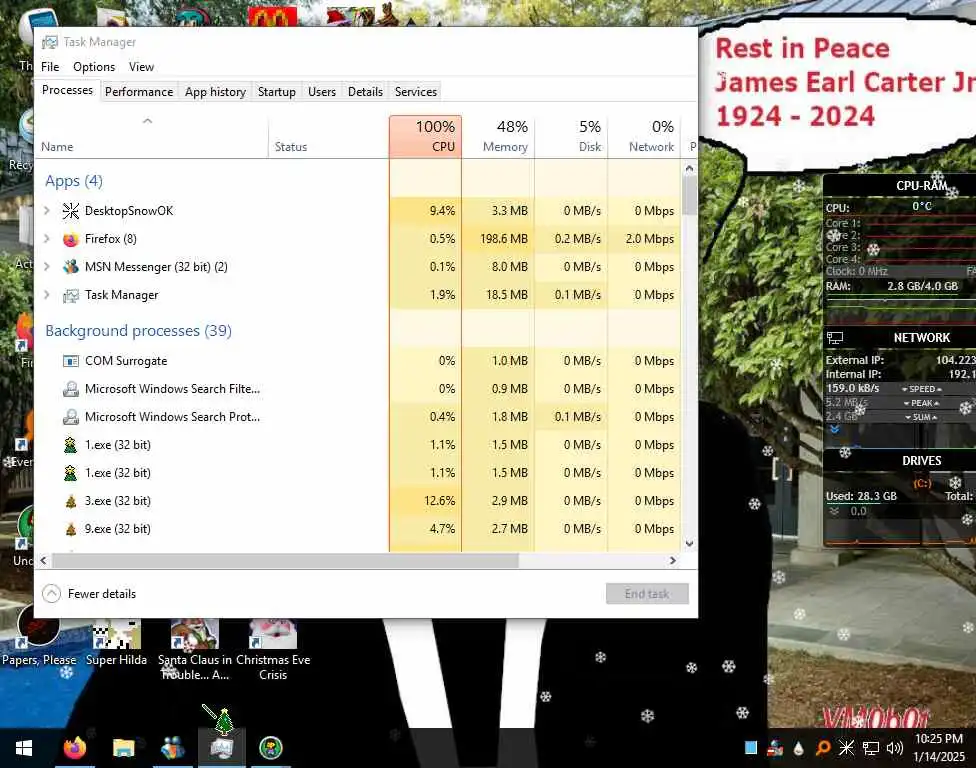Image resolution: width=976 pixels, height=768 pixels.
Task: Switch to the Details tab
Action: click(365, 91)
